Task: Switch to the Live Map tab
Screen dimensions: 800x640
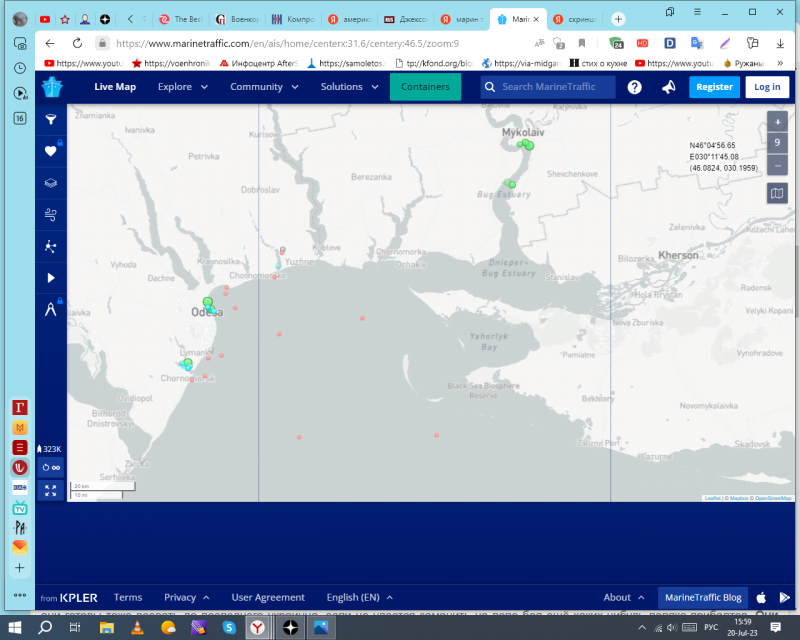Action: pyautogui.click(x=115, y=87)
